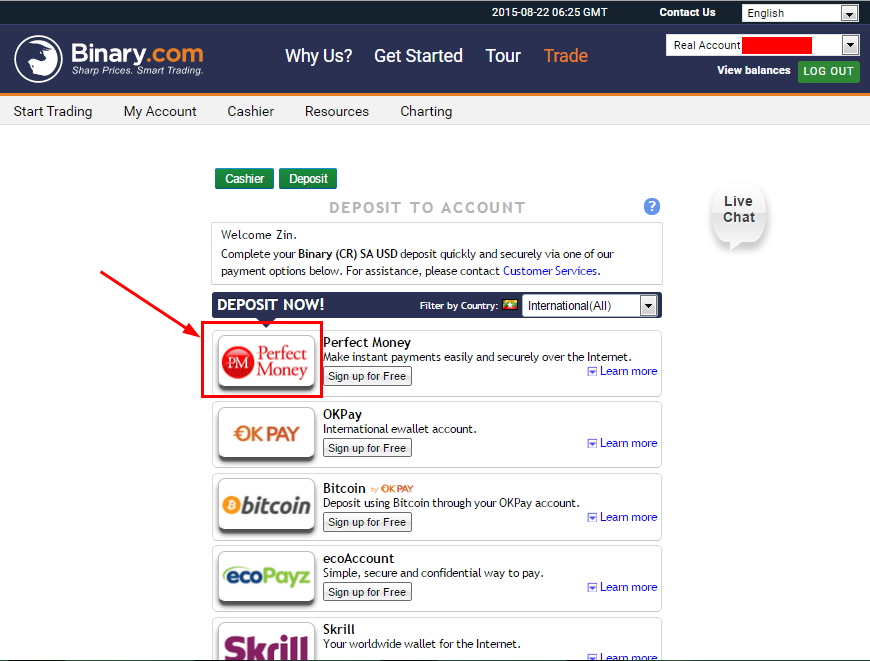Viewport: 870px width, 661px height.
Task: Open the Tour menu item
Action: [x=503, y=55]
